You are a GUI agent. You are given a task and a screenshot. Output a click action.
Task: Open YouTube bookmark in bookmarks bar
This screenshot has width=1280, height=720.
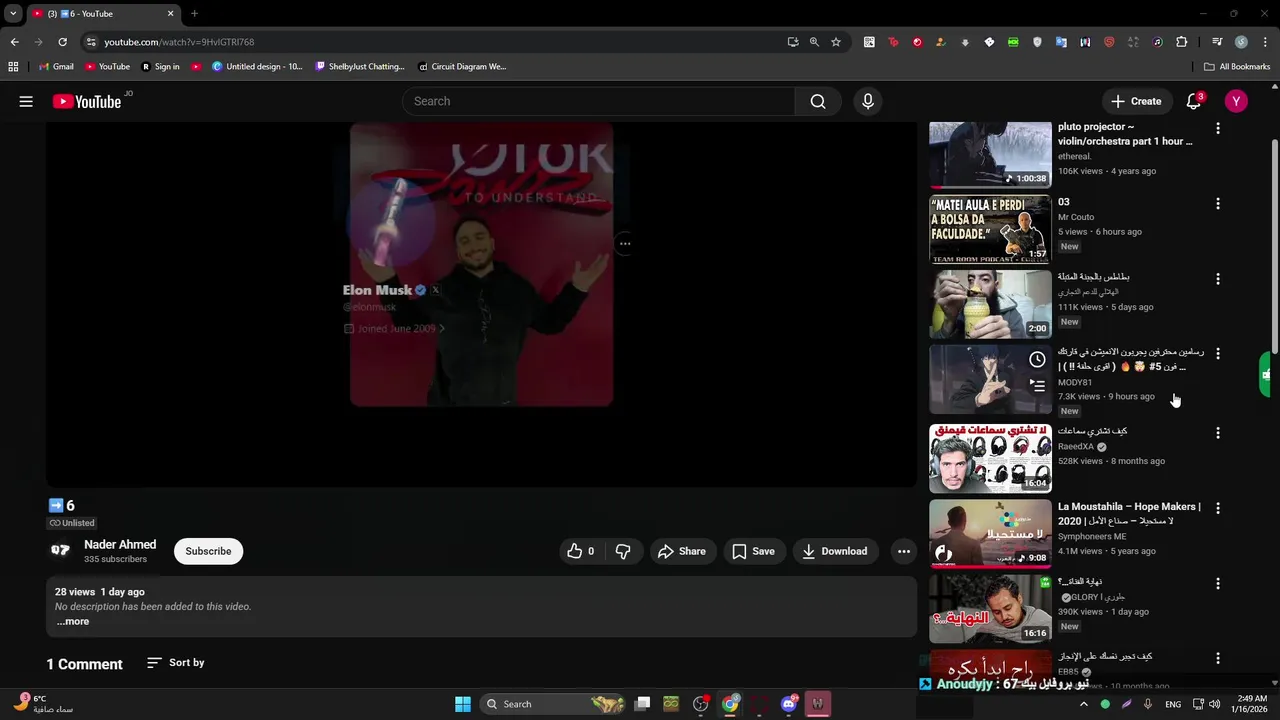[x=107, y=67]
